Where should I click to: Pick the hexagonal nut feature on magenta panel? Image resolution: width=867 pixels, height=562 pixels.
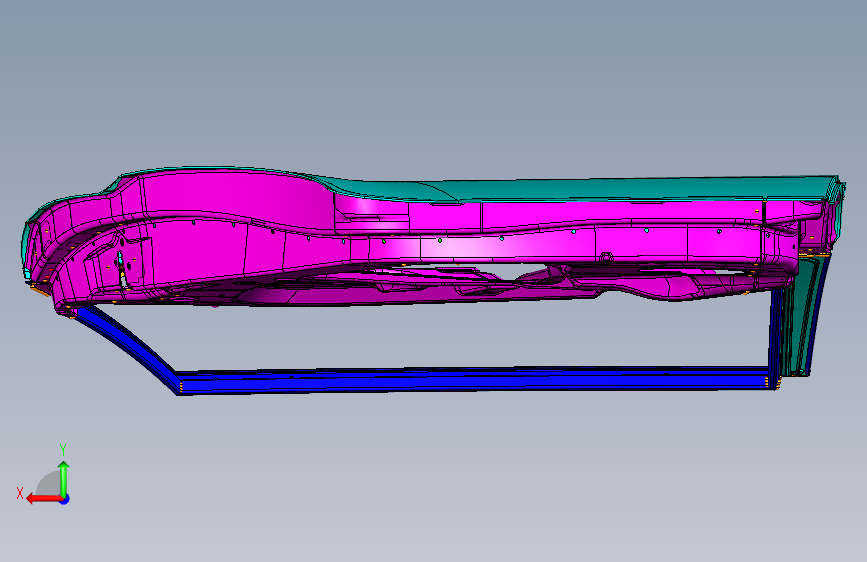coord(606,258)
